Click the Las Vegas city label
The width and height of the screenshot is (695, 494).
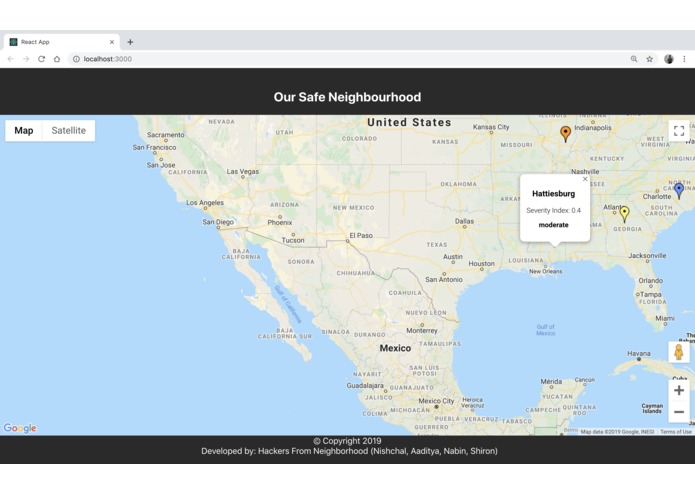[x=243, y=171]
